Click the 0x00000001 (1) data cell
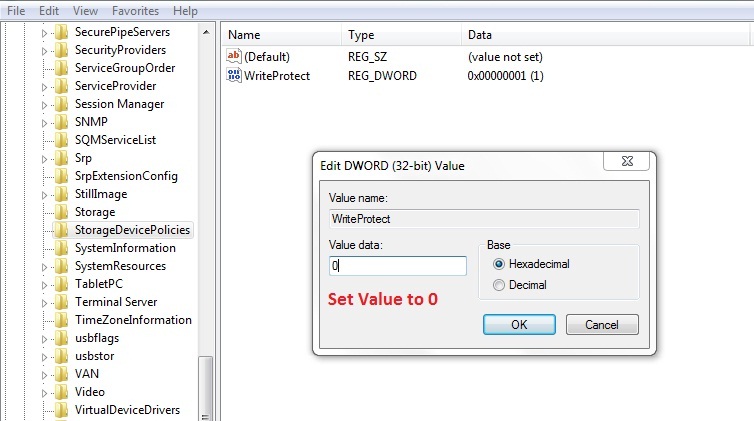This screenshot has width=754, height=421. coord(505,75)
